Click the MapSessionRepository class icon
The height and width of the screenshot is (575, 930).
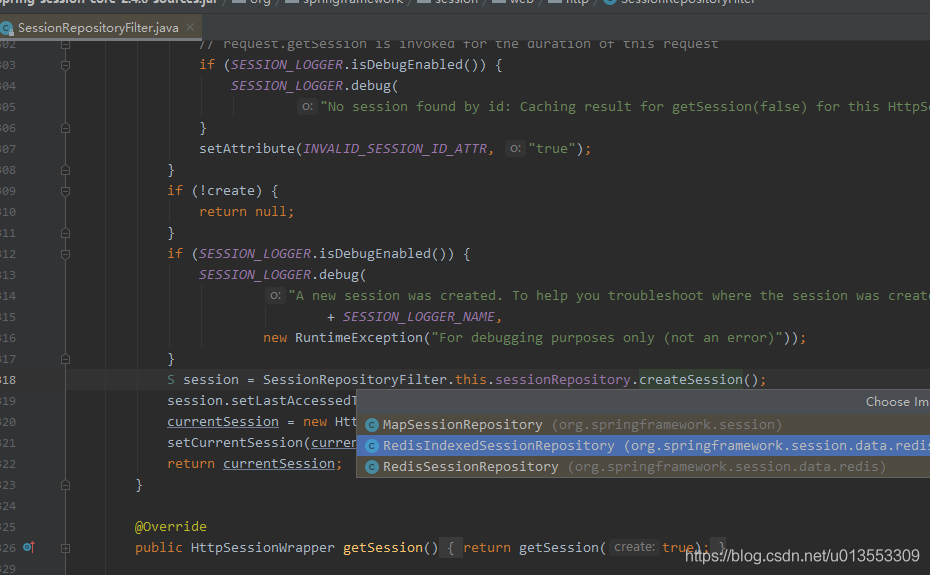372,425
